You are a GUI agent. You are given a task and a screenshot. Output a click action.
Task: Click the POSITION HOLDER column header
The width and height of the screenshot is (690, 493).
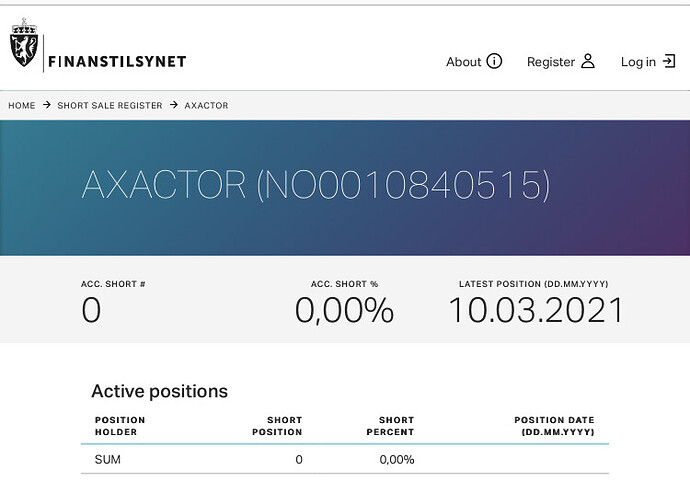[120, 426]
